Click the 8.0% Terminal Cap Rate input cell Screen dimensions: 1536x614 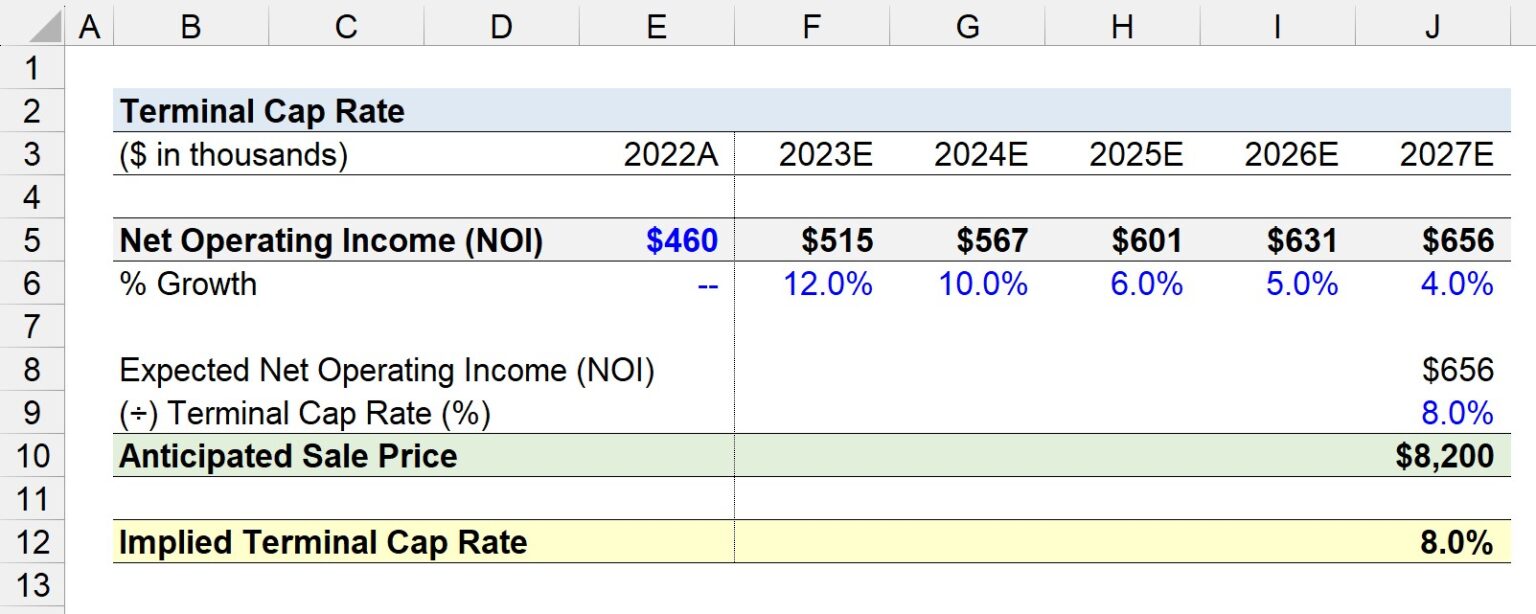[1463, 411]
